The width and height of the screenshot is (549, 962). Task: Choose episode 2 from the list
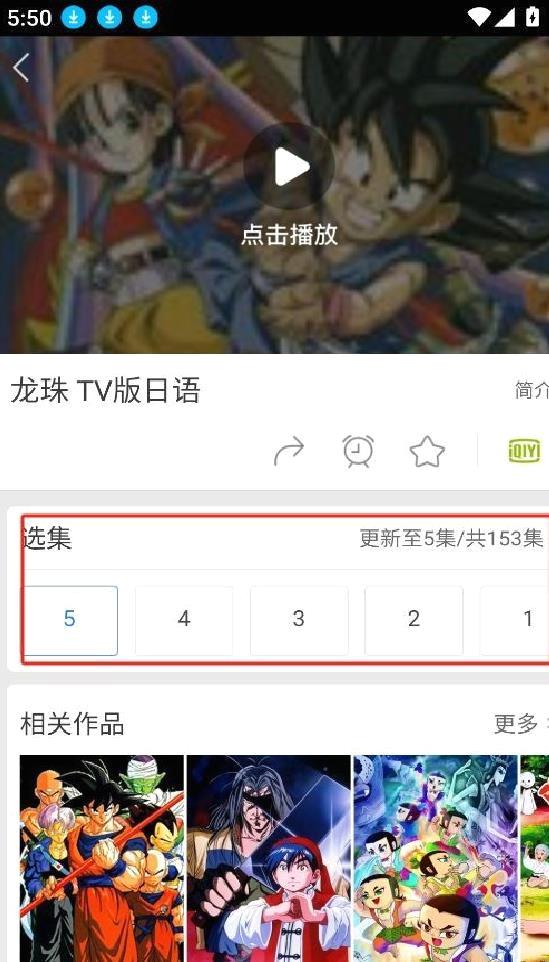[413, 620]
